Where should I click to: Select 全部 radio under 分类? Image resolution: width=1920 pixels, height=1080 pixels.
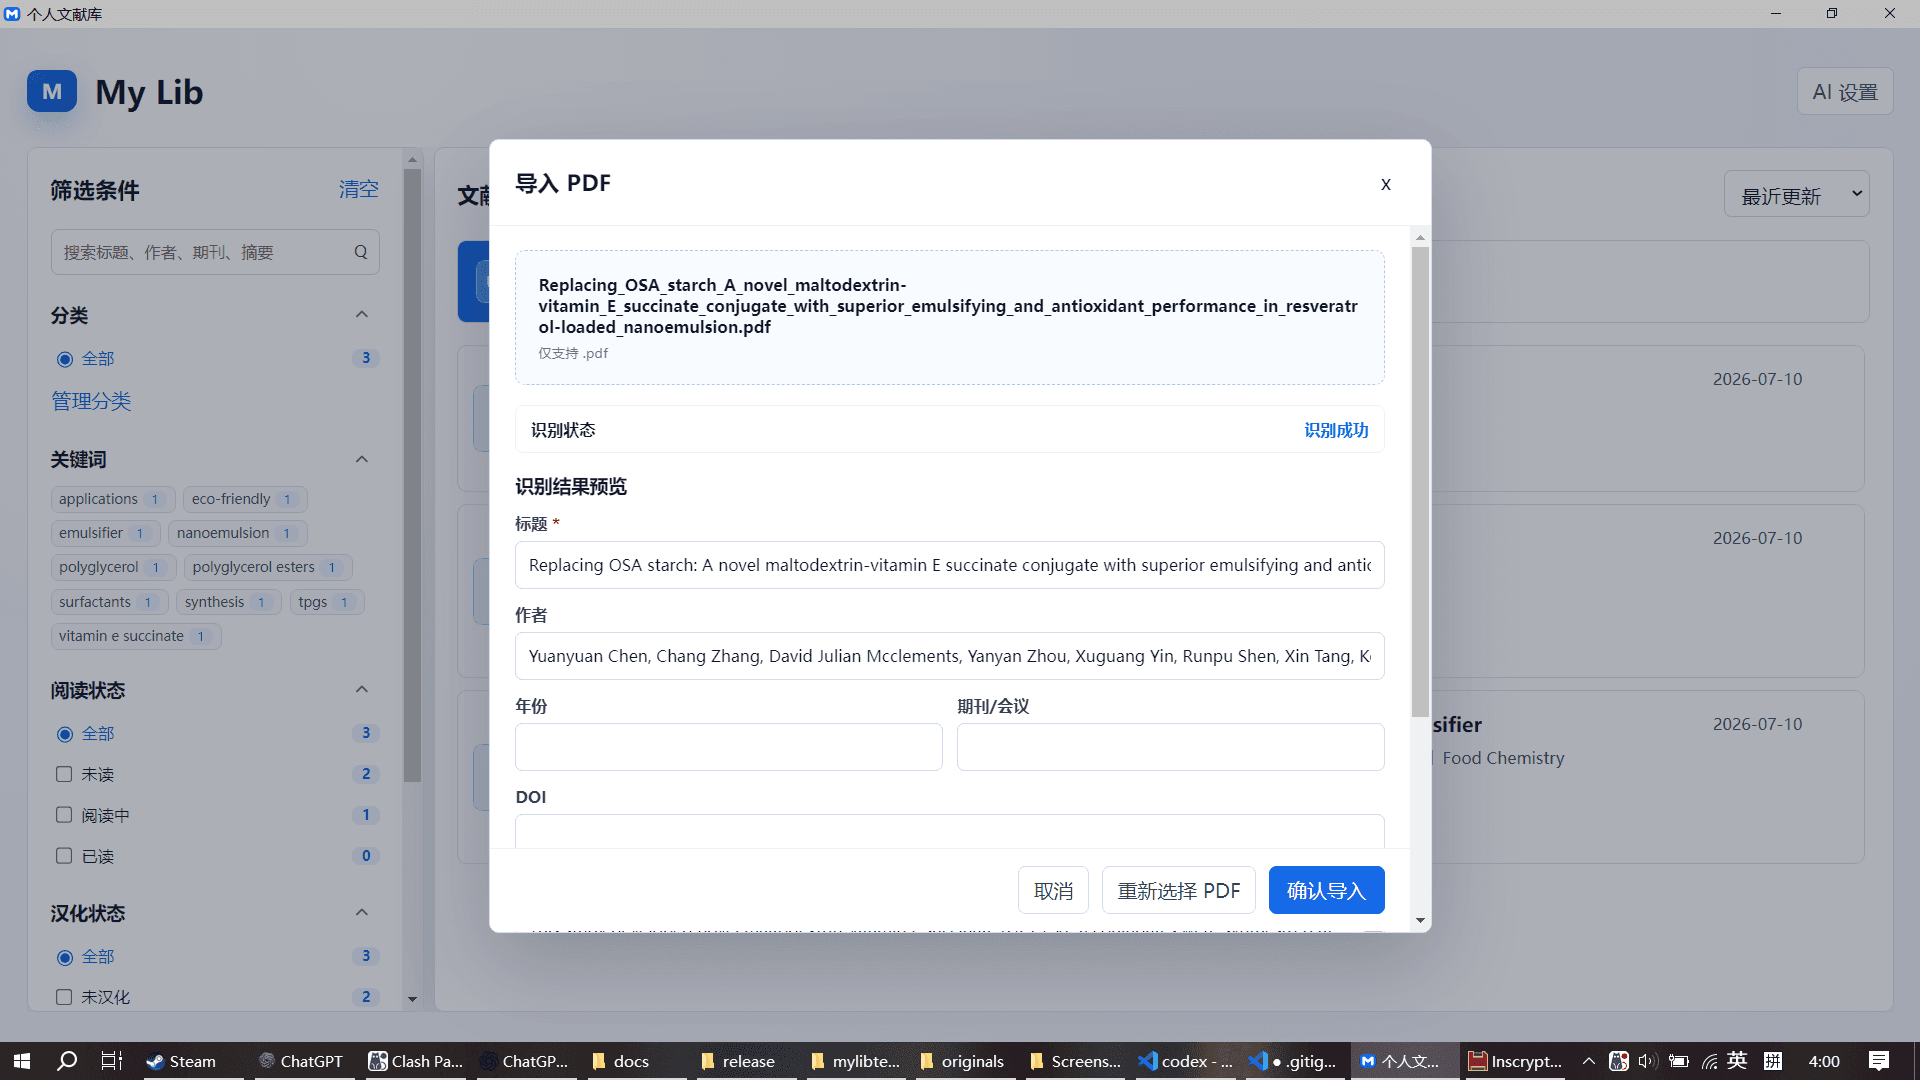pyautogui.click(x=65, y=359)
